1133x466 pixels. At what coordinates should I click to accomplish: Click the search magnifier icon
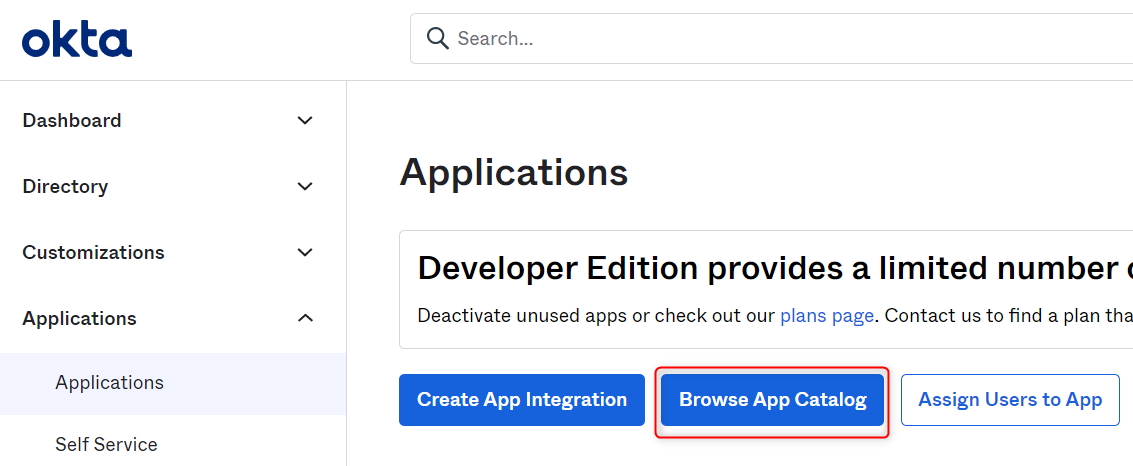438,38
